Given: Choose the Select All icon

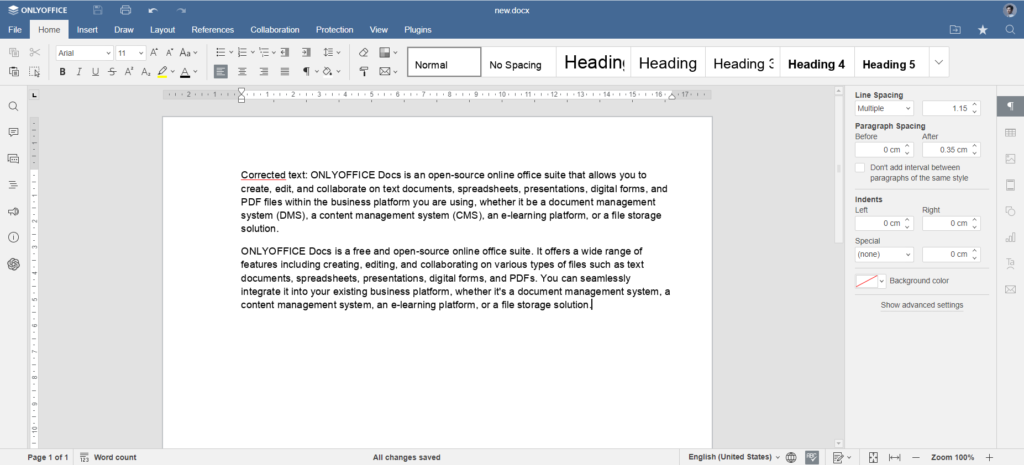Looking at the screenshot, I should coord(35,71).
